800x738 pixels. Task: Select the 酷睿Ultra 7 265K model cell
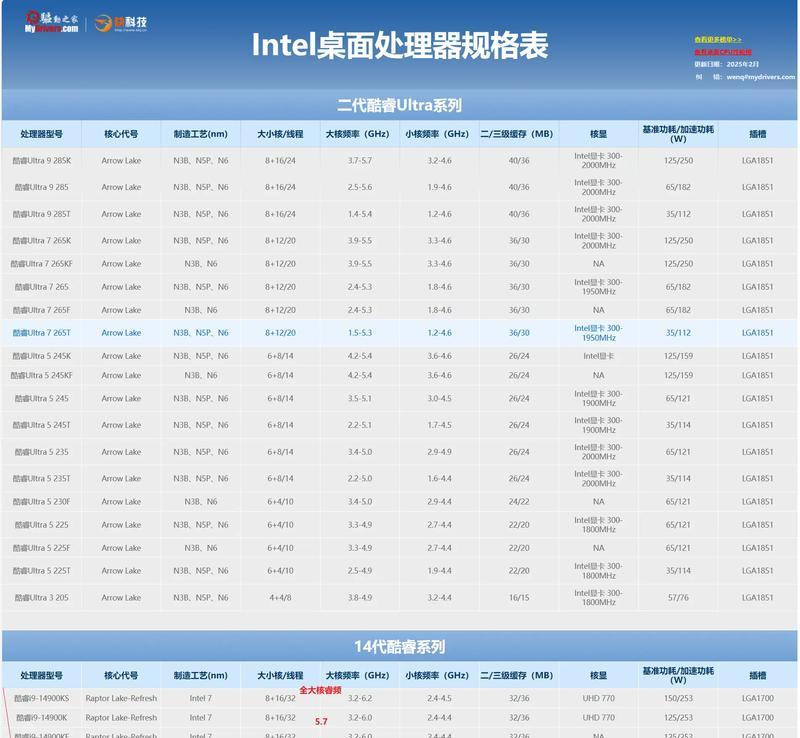tap(41, 241)
